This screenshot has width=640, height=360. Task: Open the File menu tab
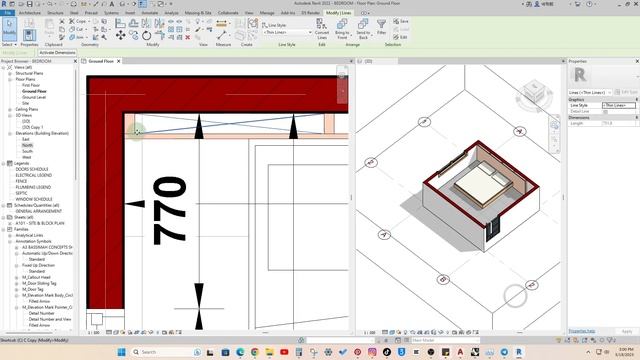pyautogui.click(x=7, y=13)
